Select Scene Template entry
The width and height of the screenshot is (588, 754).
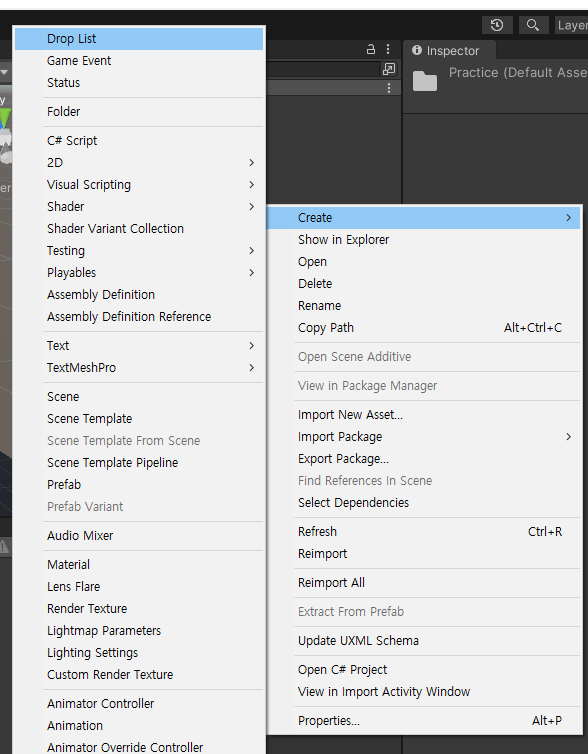pyautogui.click(x=139, y=419)
